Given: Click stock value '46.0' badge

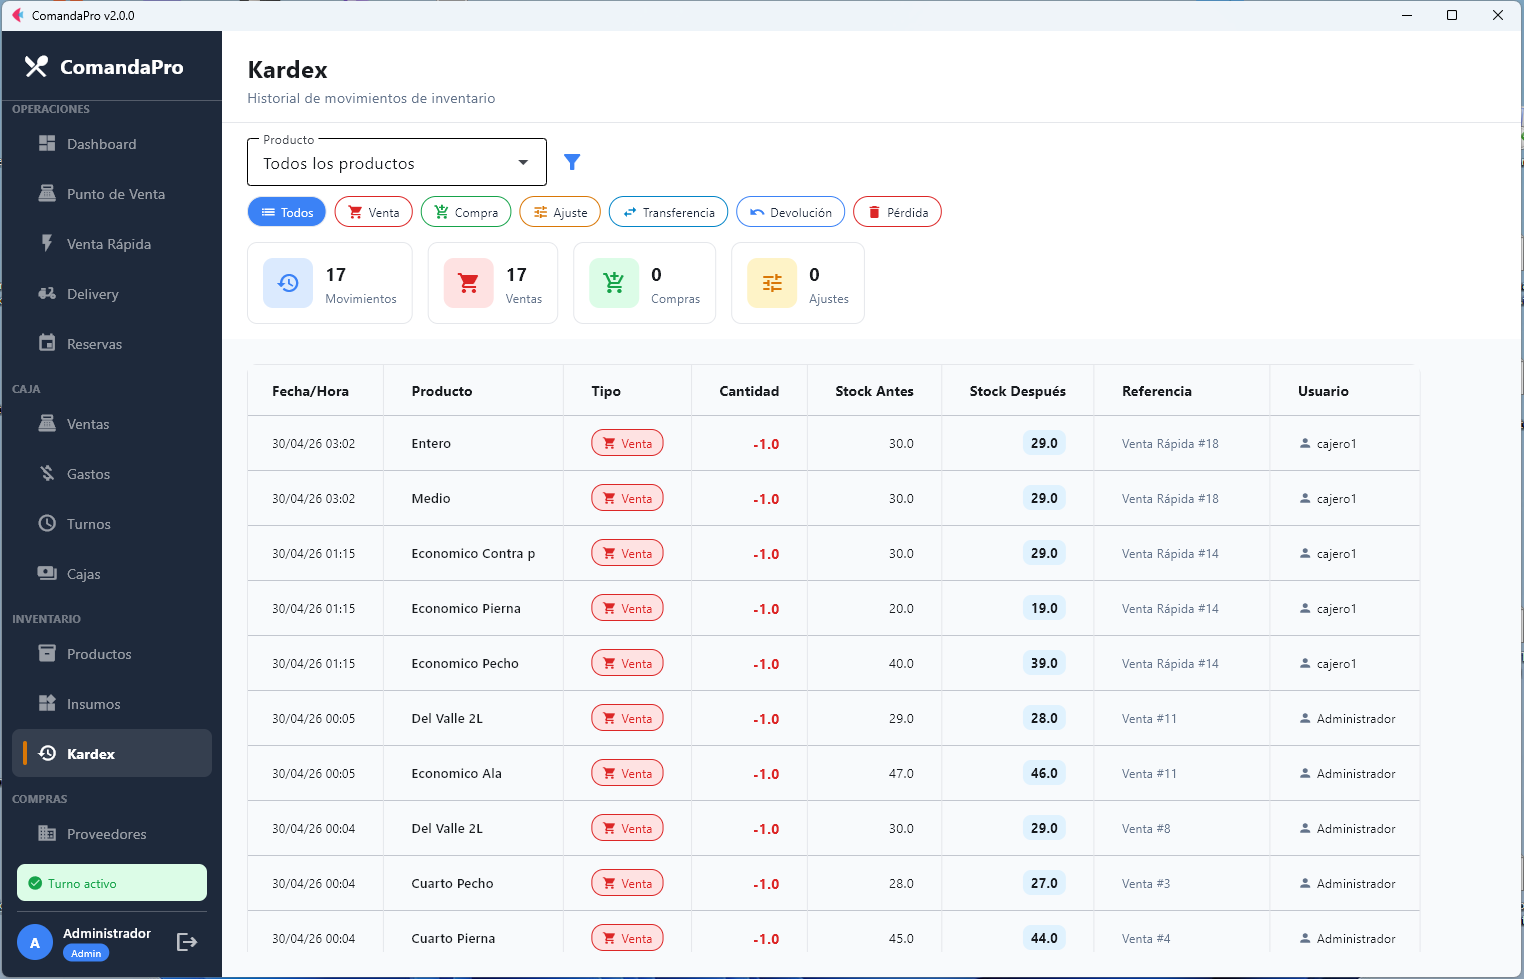Looking at the screenshot, I should (x=1044, y=773).
